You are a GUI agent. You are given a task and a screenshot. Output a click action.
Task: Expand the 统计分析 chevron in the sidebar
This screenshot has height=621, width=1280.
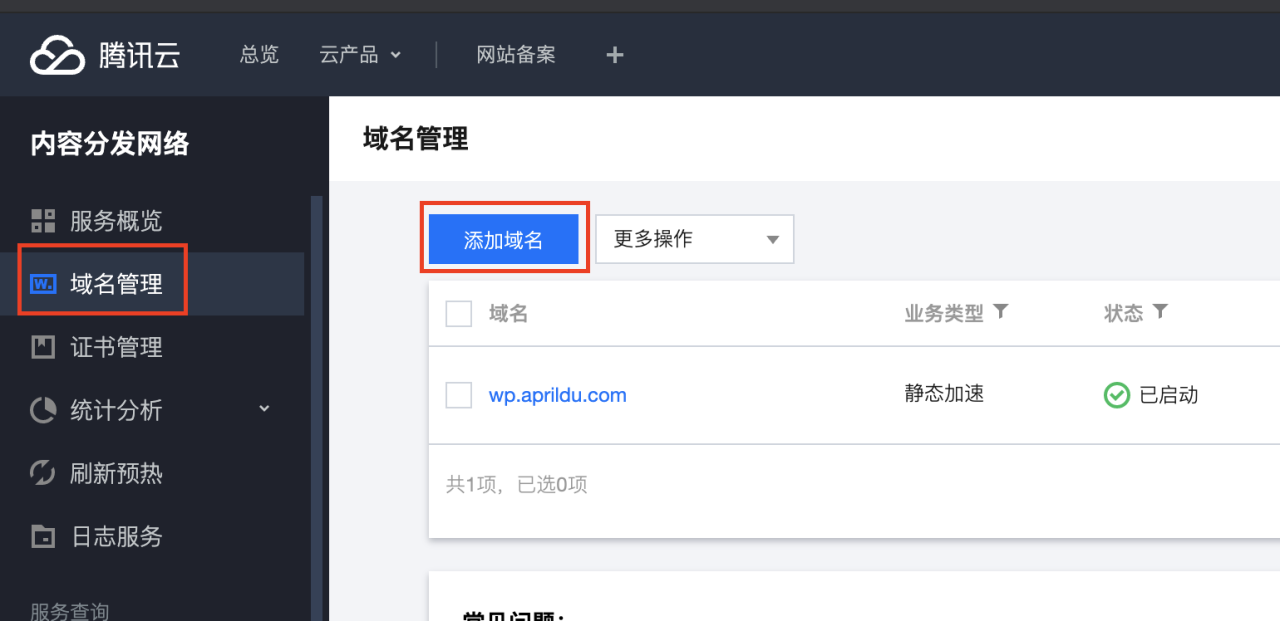pos(264,409)
